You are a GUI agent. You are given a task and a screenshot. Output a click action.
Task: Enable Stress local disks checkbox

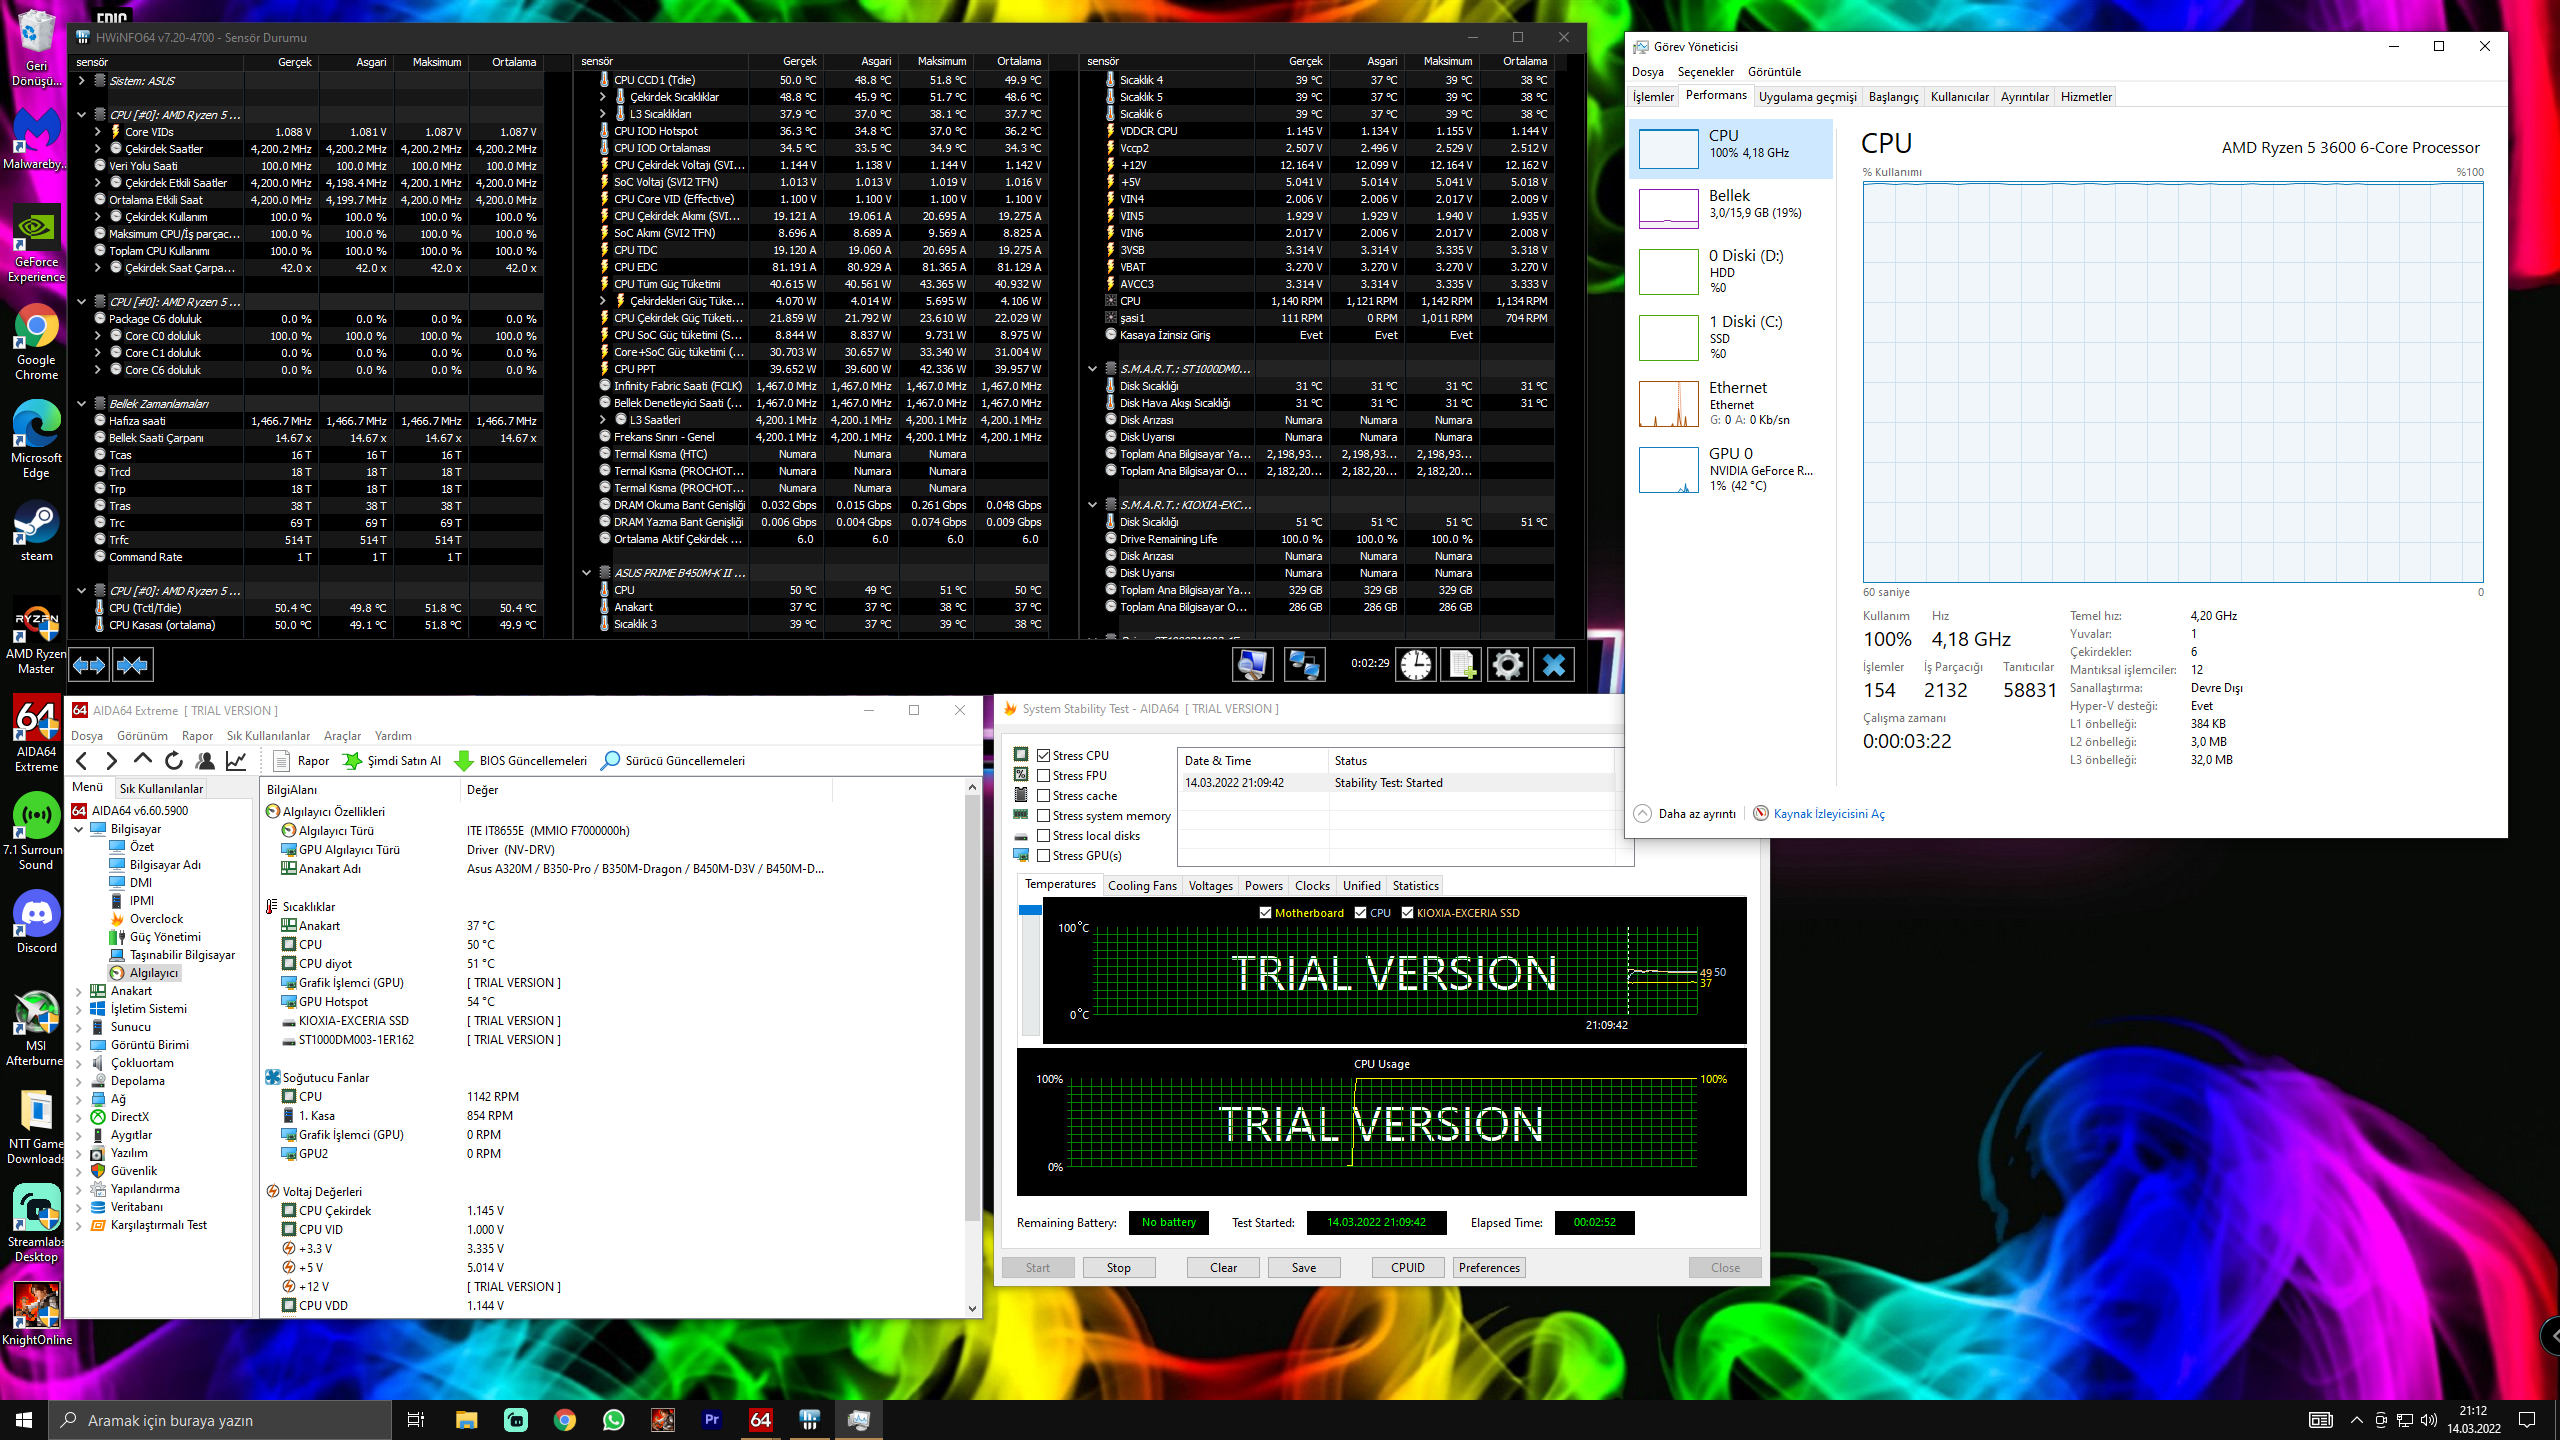pyautogui.click(x=1044, y=836)
